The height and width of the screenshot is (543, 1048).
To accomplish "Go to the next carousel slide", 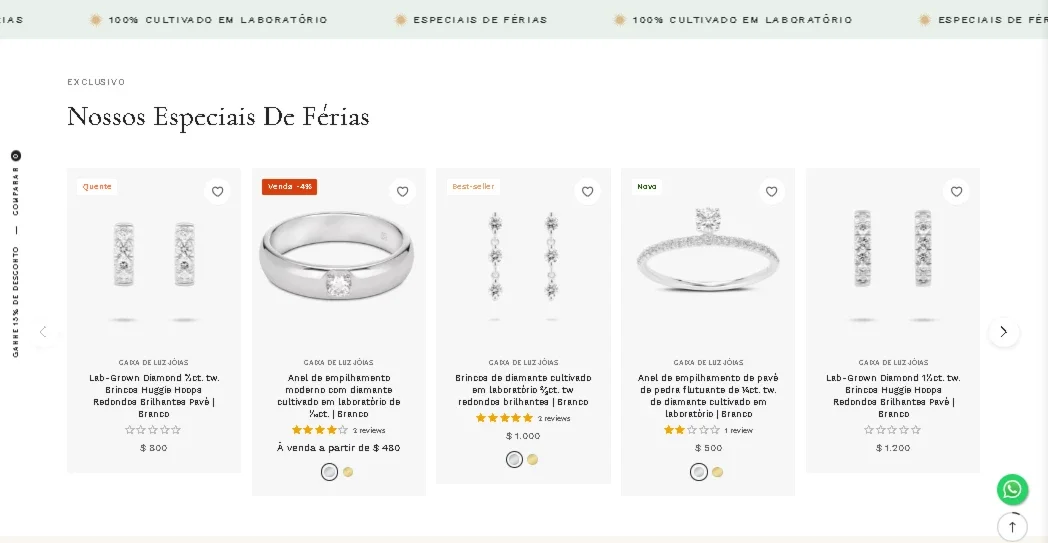I will [x=1003, y=332].
